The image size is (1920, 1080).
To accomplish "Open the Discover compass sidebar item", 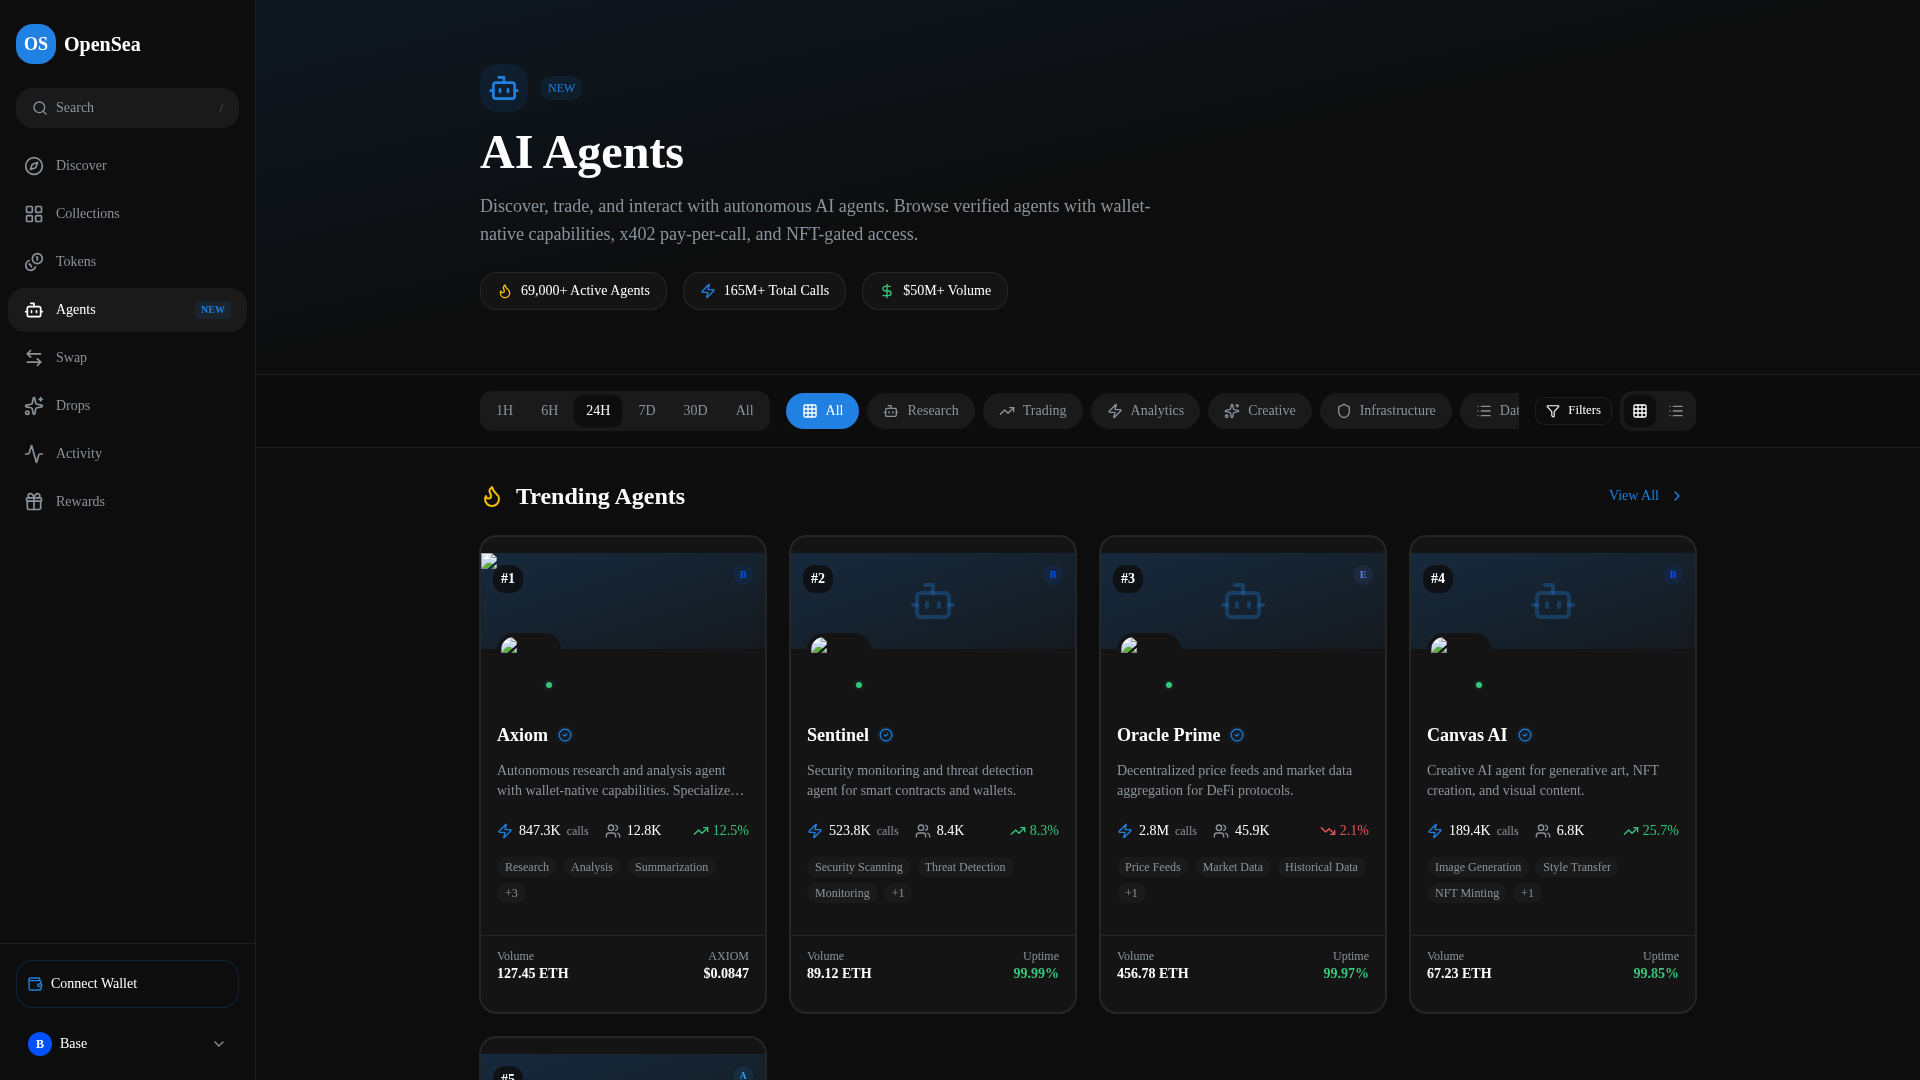I will point(127,166).
